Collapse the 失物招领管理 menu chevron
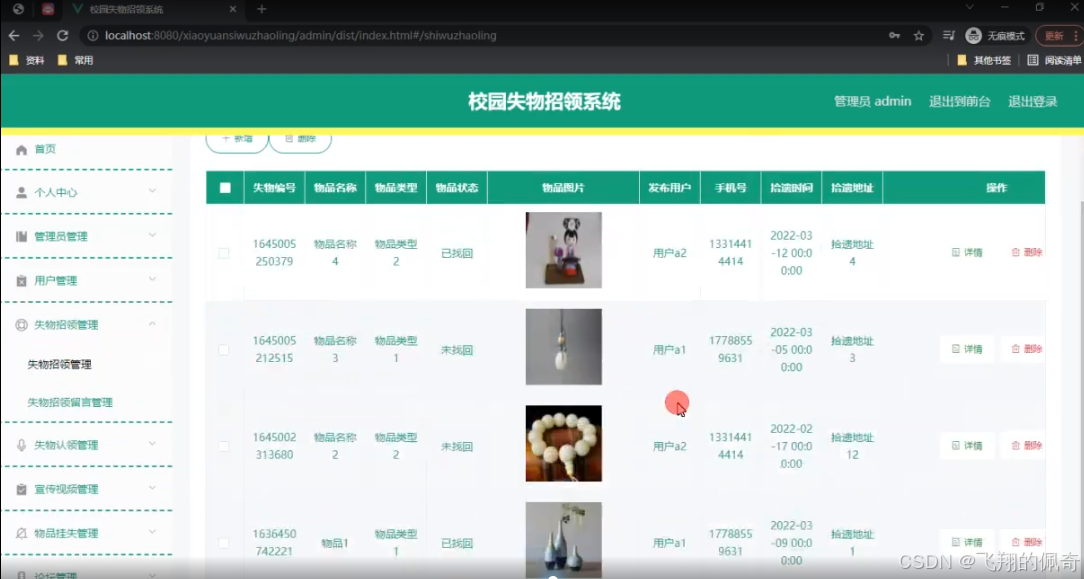 152,324
